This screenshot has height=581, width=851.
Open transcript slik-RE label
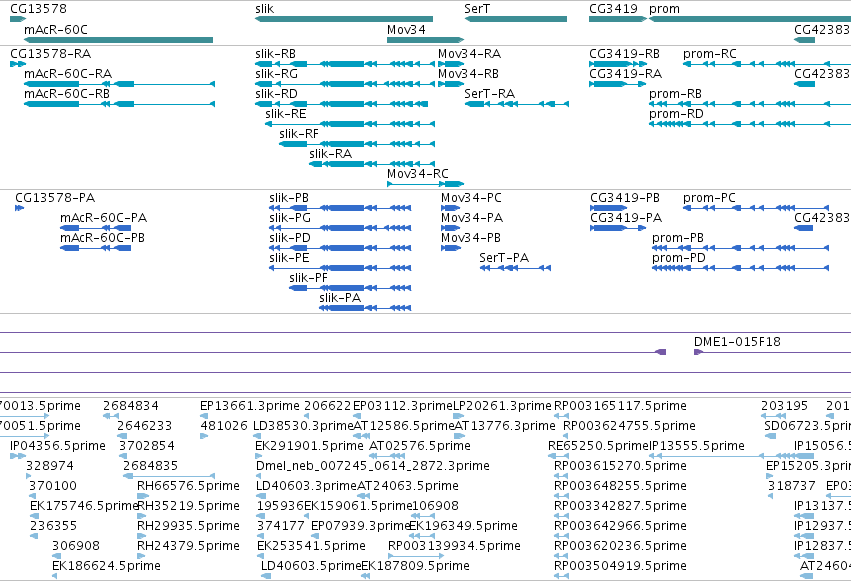pos(286,114)
